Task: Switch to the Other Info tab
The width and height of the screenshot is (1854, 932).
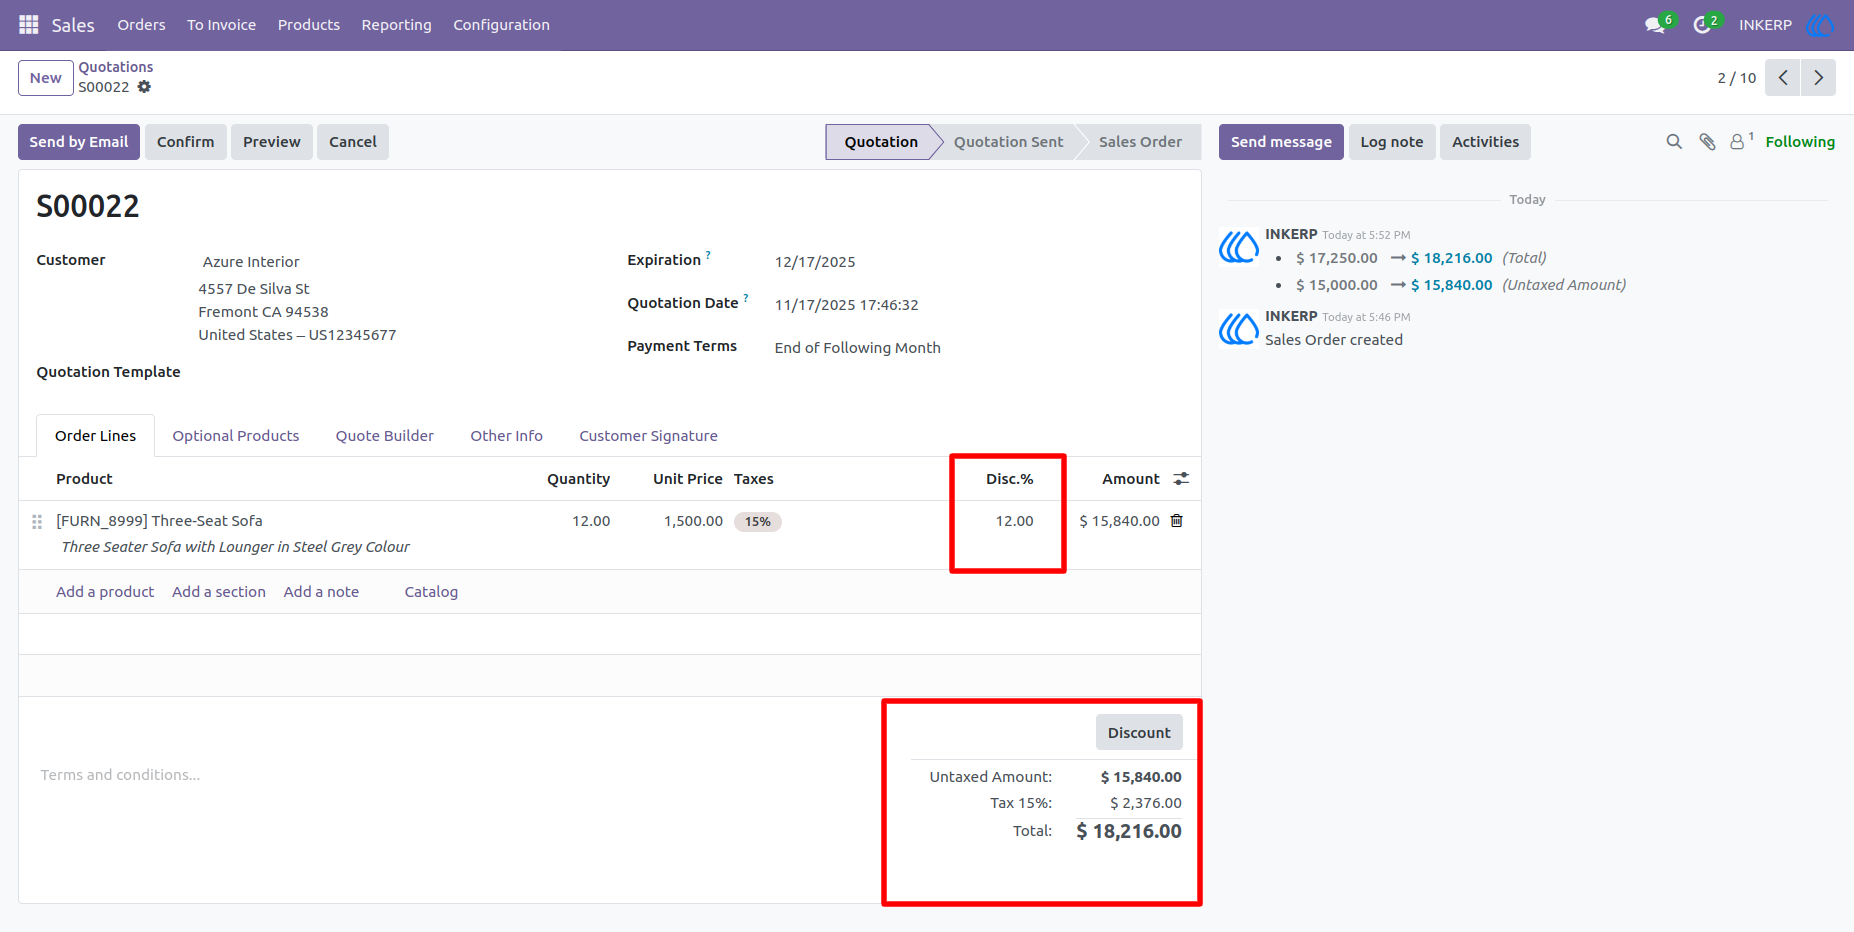Action: click(x=507, y=436)
